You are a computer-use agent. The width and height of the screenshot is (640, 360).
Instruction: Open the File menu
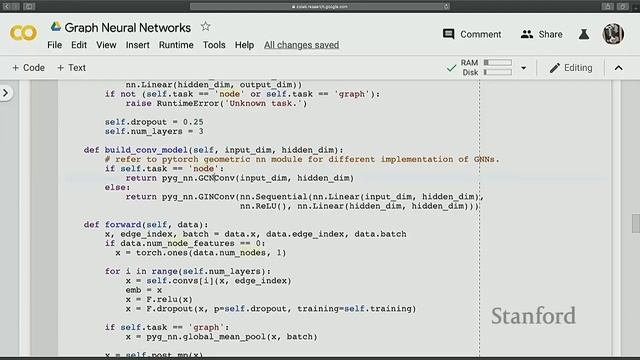(x=55, y=45)
